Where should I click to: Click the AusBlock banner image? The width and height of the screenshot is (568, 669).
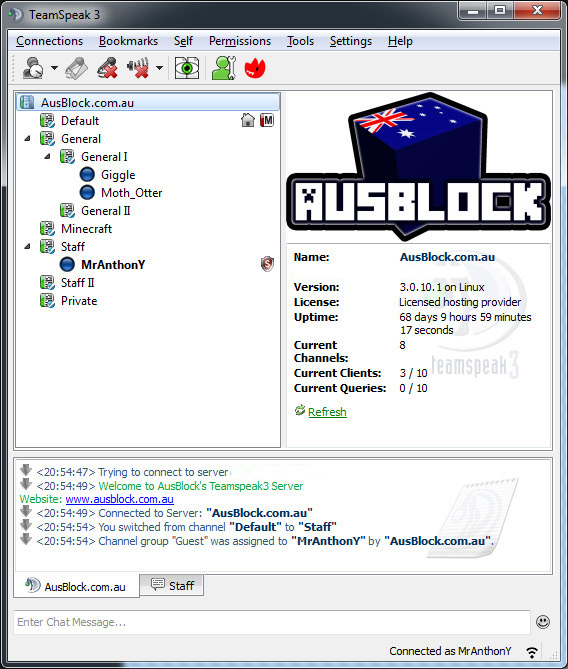point(418,166)
